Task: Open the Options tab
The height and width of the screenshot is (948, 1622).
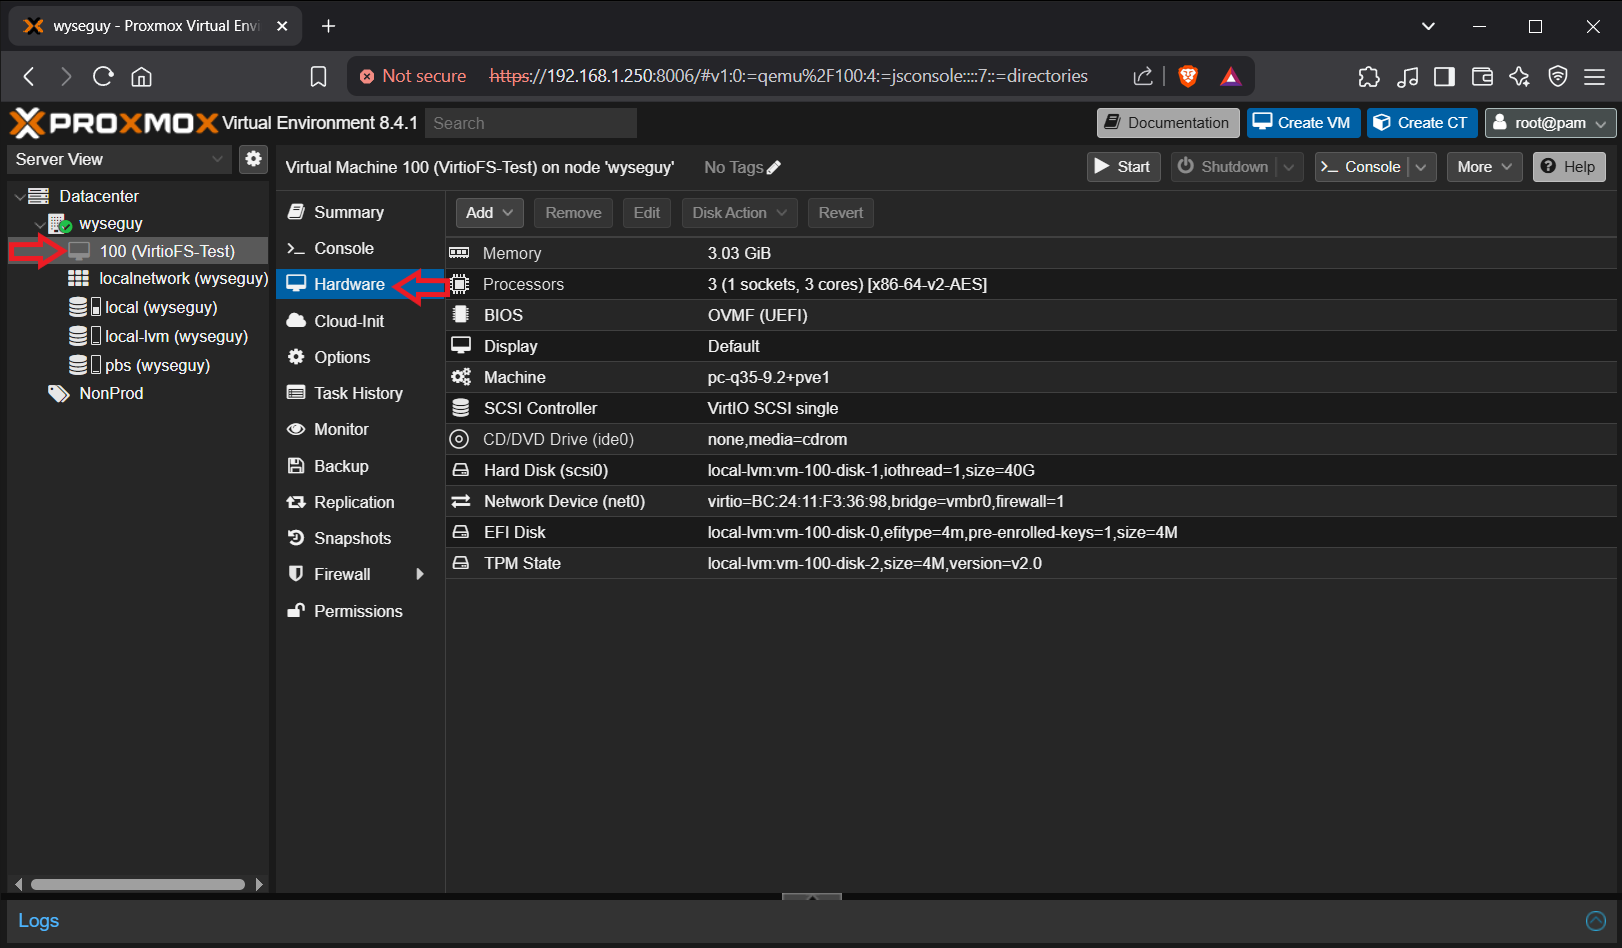Action: tap(360, 357)
